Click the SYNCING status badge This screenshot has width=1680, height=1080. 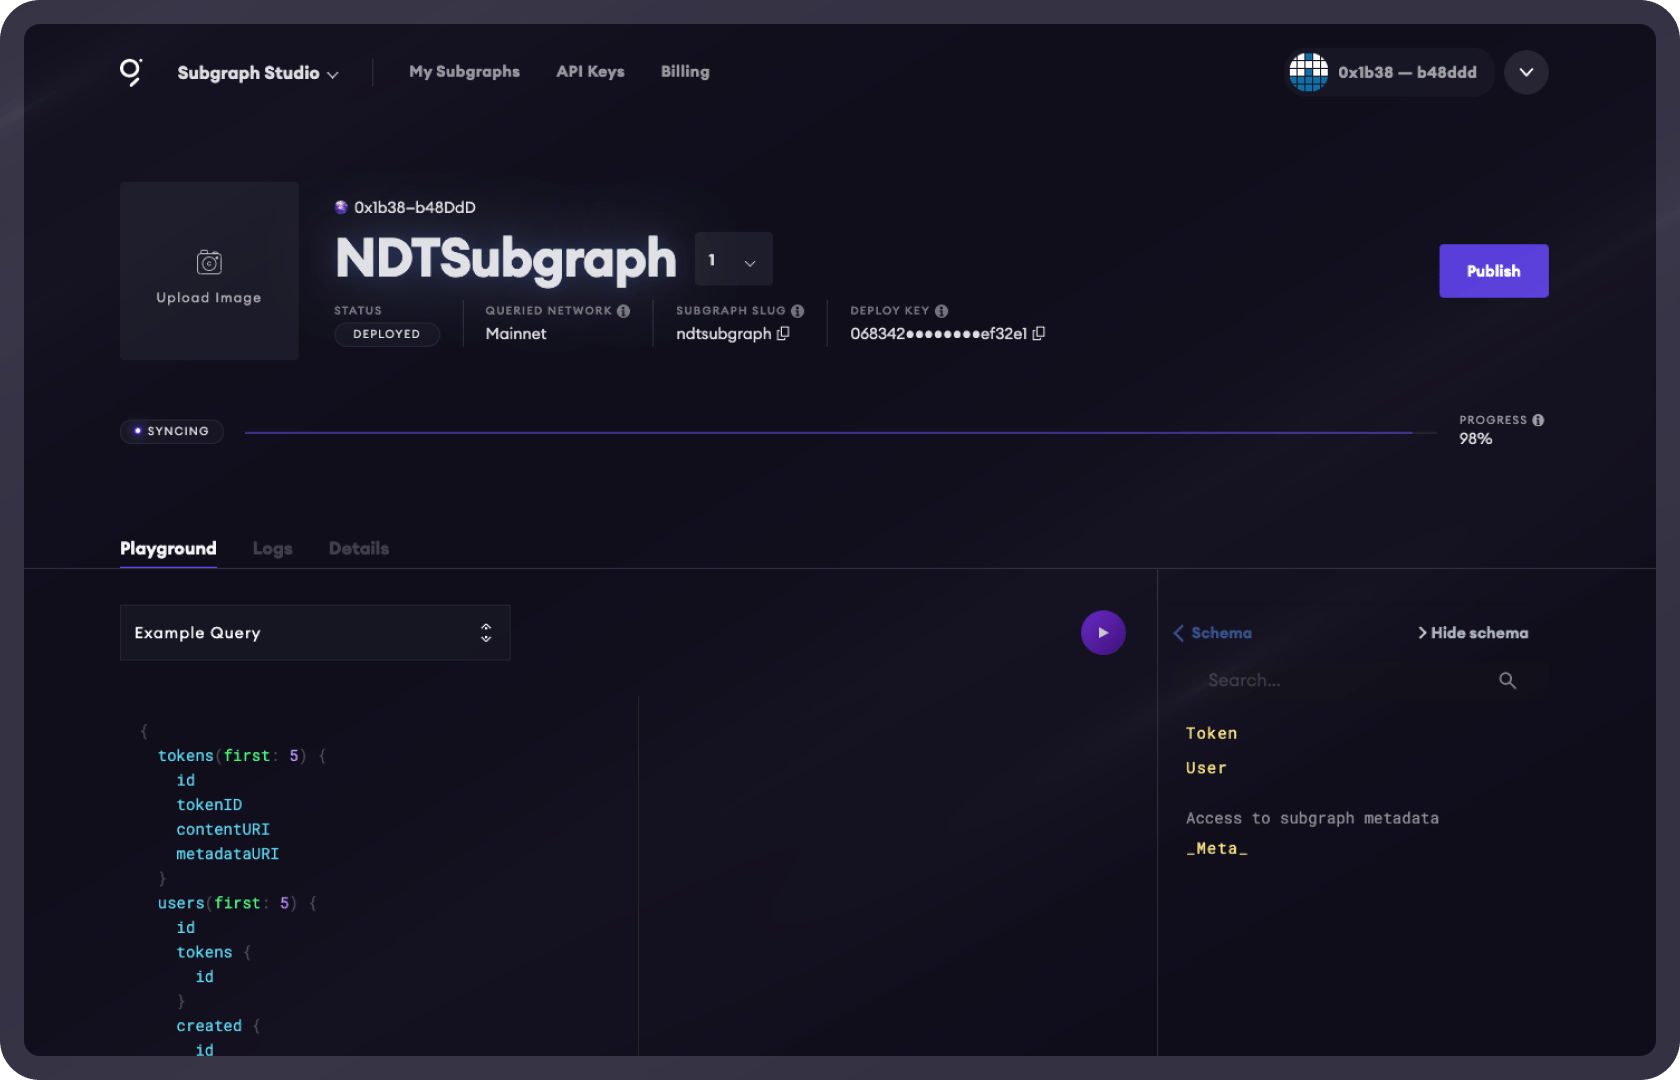(x=171, y=431)
